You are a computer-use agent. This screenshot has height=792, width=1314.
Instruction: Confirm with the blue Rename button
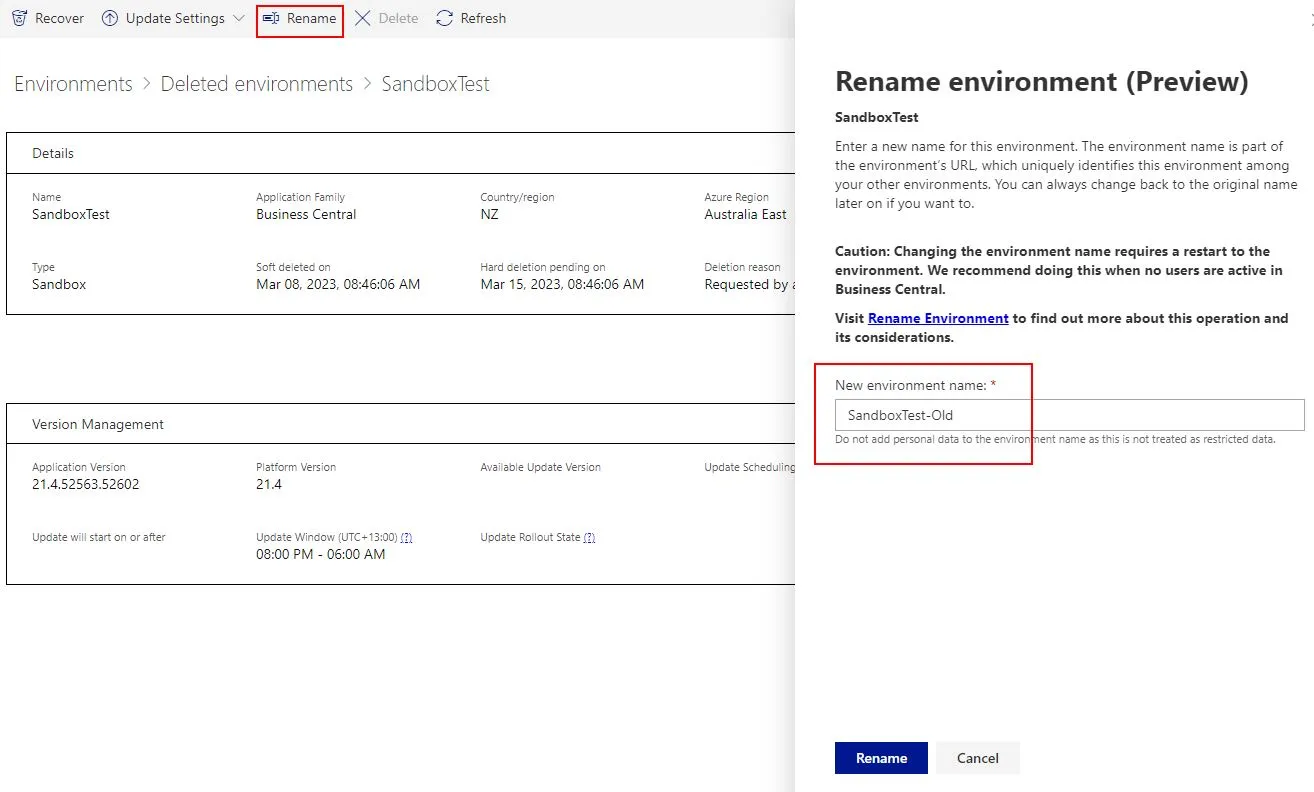pos(881,758)
